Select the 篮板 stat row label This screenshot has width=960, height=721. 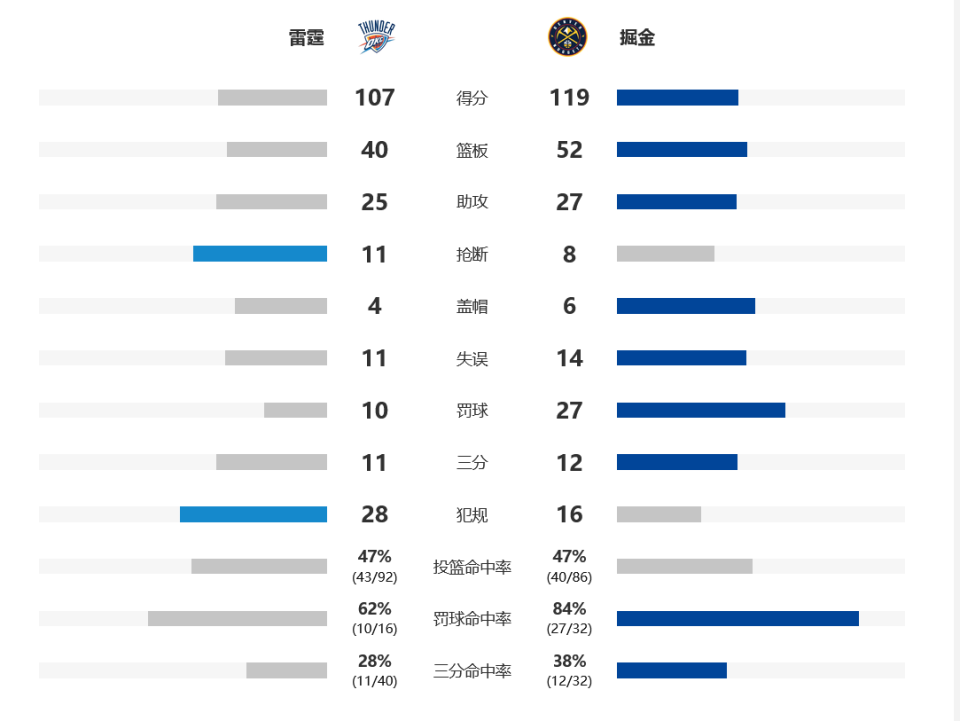pyautogui.click(x=472, y=150)
